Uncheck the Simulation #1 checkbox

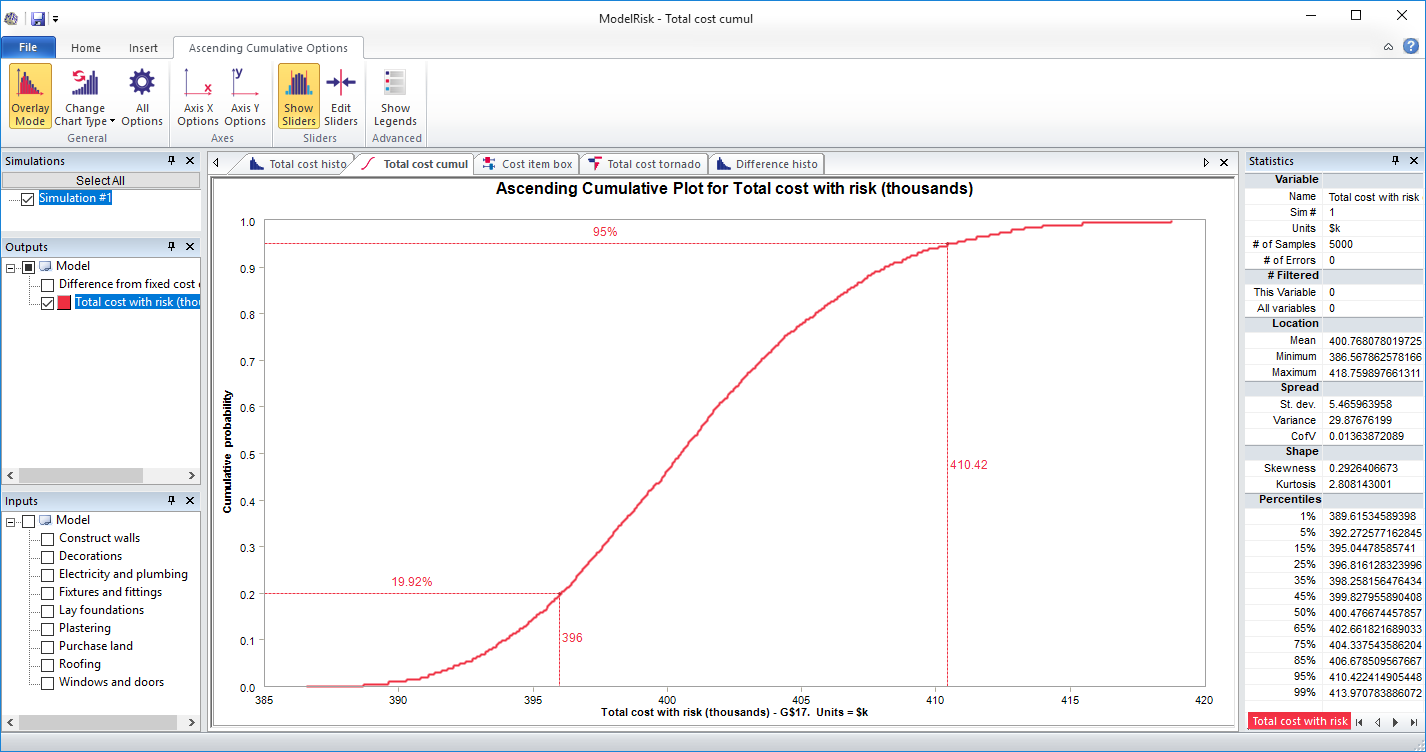pyautogui.click(x=27, y=197)
